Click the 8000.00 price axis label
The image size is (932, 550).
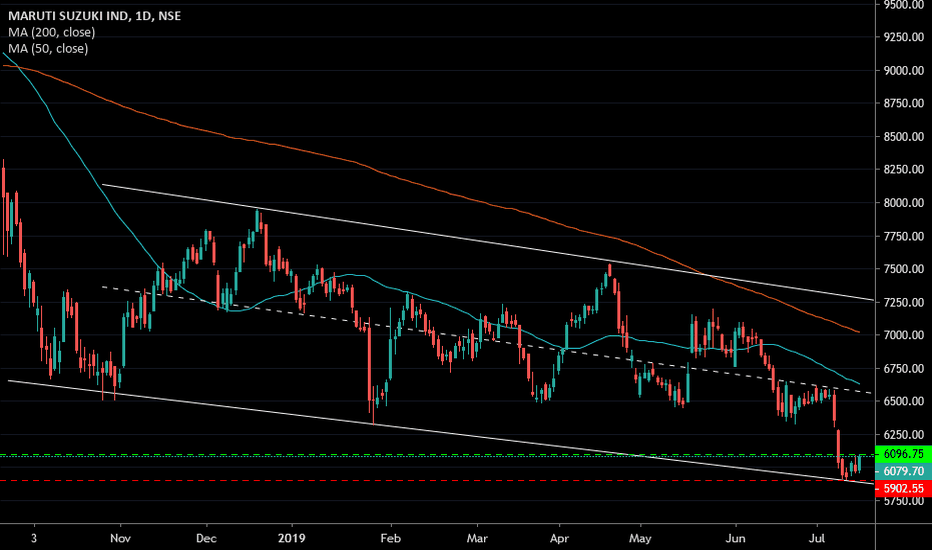[x=903, y=203]
